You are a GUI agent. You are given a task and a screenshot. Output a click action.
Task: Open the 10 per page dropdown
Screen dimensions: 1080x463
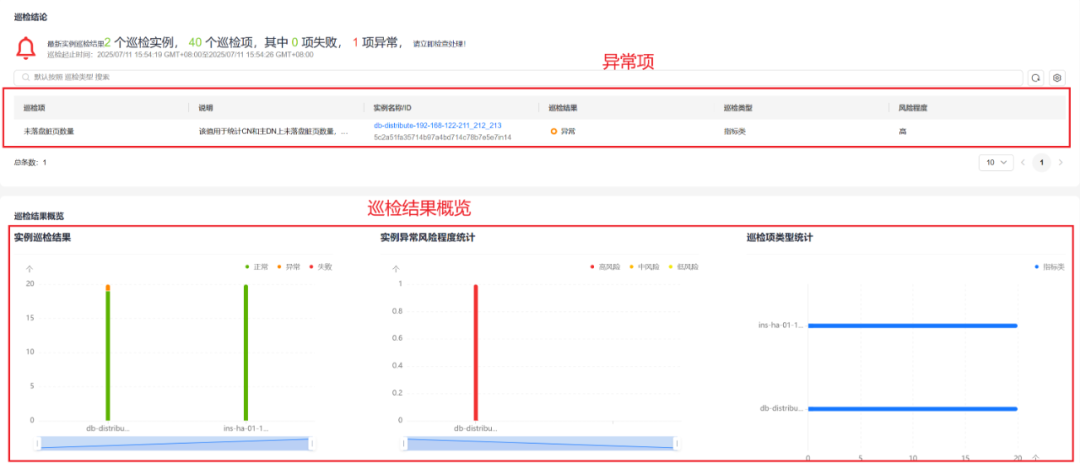tap(996, 163)
